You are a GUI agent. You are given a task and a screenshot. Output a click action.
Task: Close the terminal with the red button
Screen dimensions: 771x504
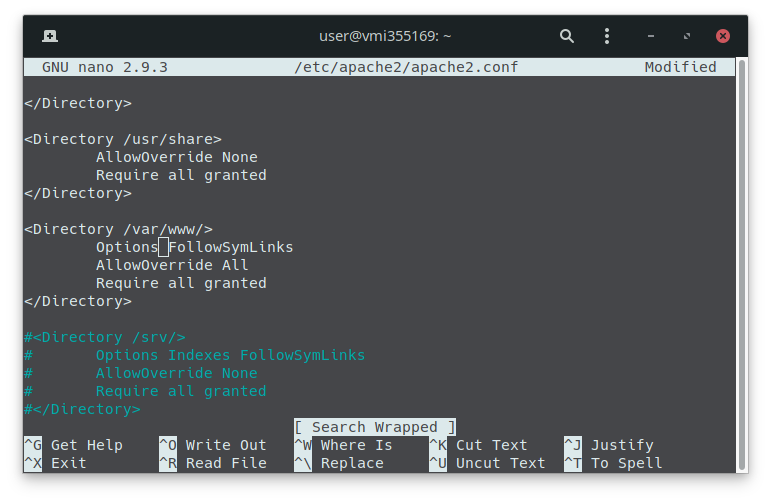coord(722,36)
